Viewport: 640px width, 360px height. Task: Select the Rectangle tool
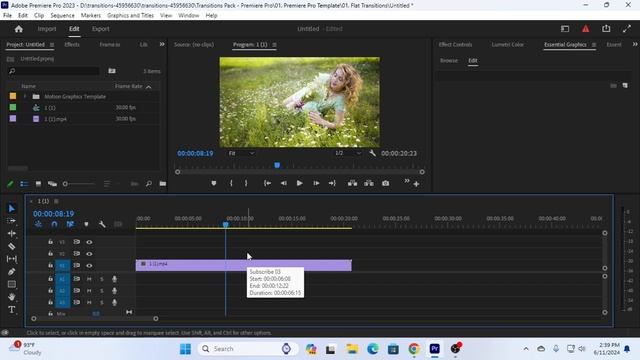[x=12, y=284]
